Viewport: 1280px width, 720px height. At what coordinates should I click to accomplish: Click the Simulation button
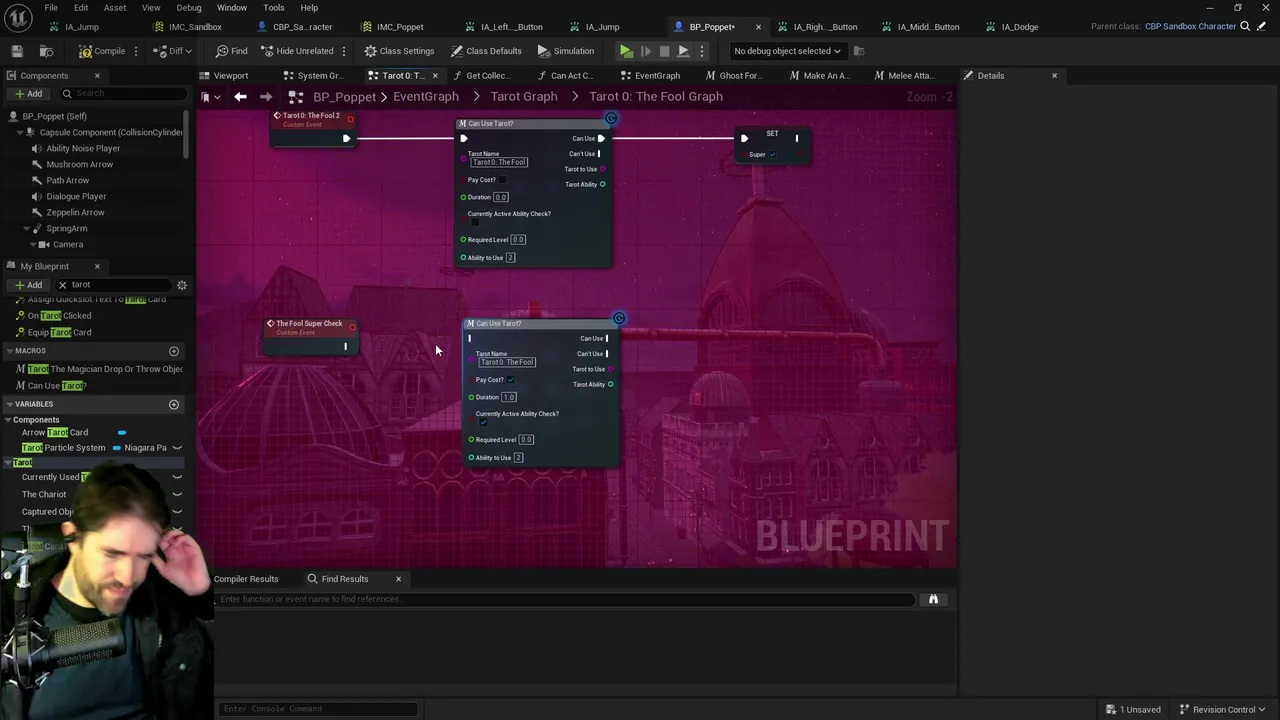565,51
